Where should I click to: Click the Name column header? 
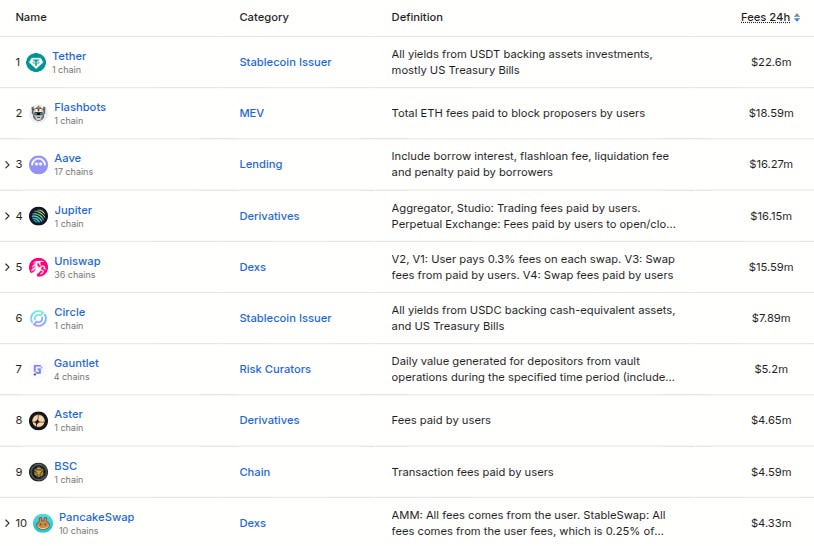click(31, 17)
